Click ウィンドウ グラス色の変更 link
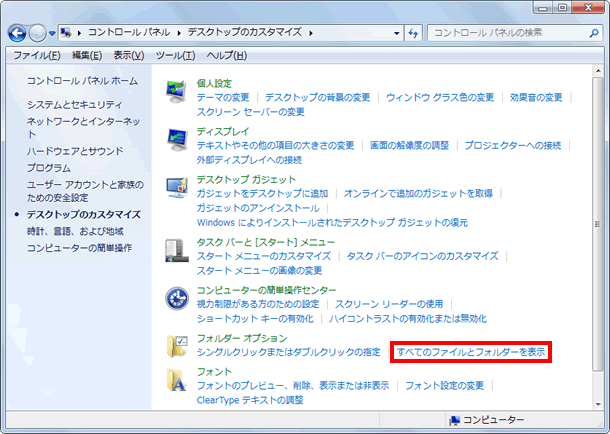 [440, 97]
